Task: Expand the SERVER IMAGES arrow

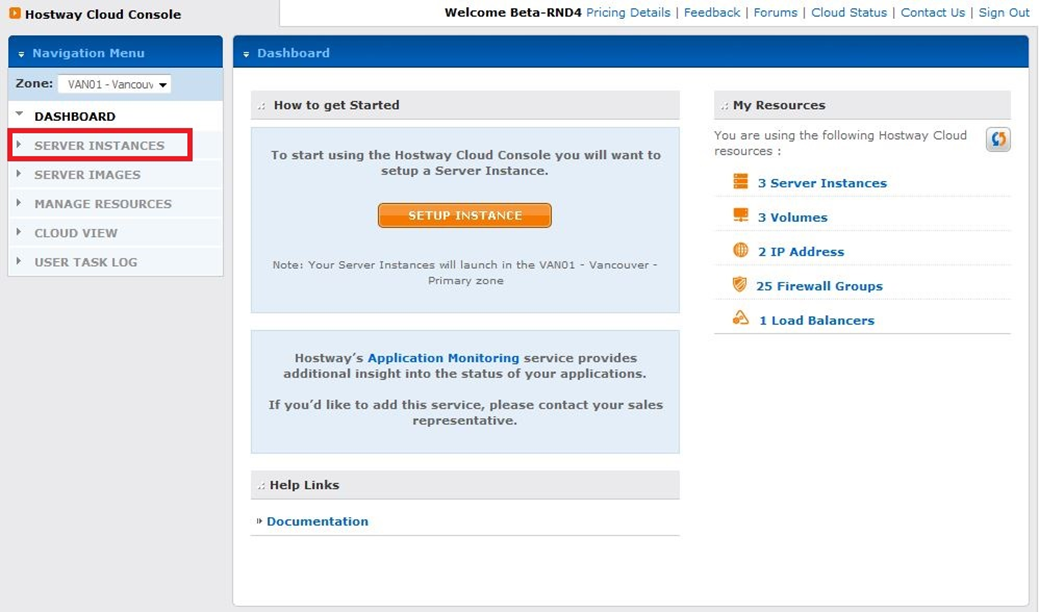Action: [x=19, y=174]
